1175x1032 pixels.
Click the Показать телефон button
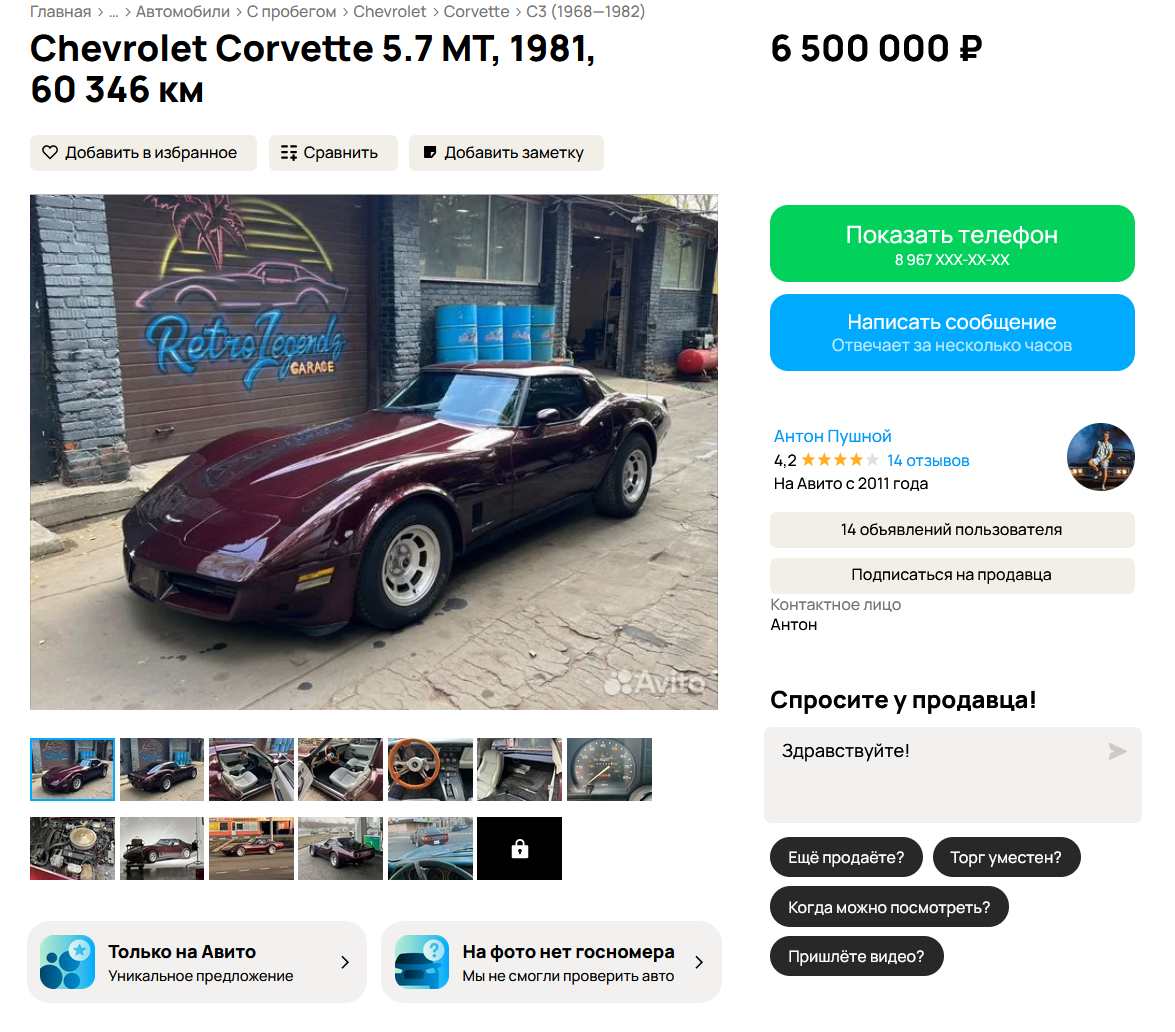[x=952, y=244]
